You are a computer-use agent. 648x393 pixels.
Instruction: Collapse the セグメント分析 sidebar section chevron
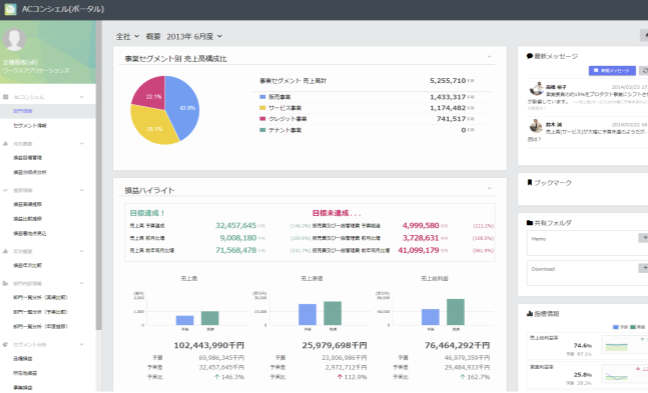point(81,344)
